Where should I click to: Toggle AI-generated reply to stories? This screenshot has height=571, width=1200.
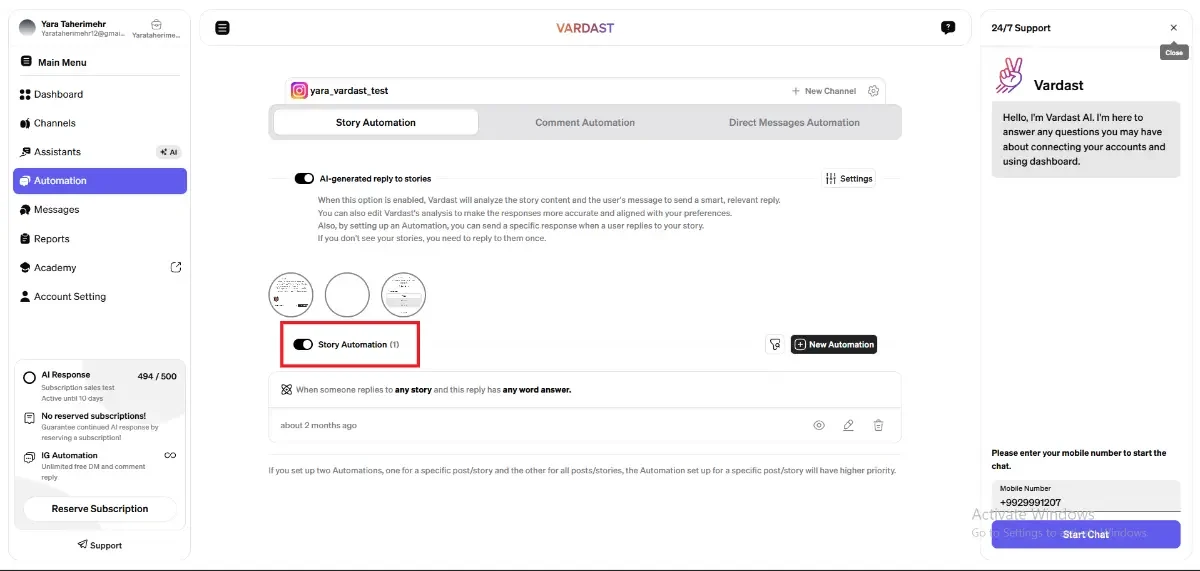coord(304,179)
